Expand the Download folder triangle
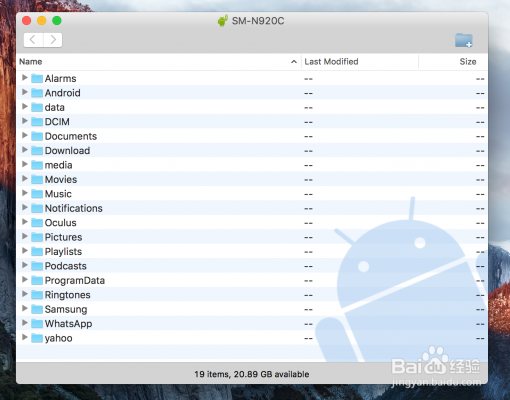 coord(25,150)
